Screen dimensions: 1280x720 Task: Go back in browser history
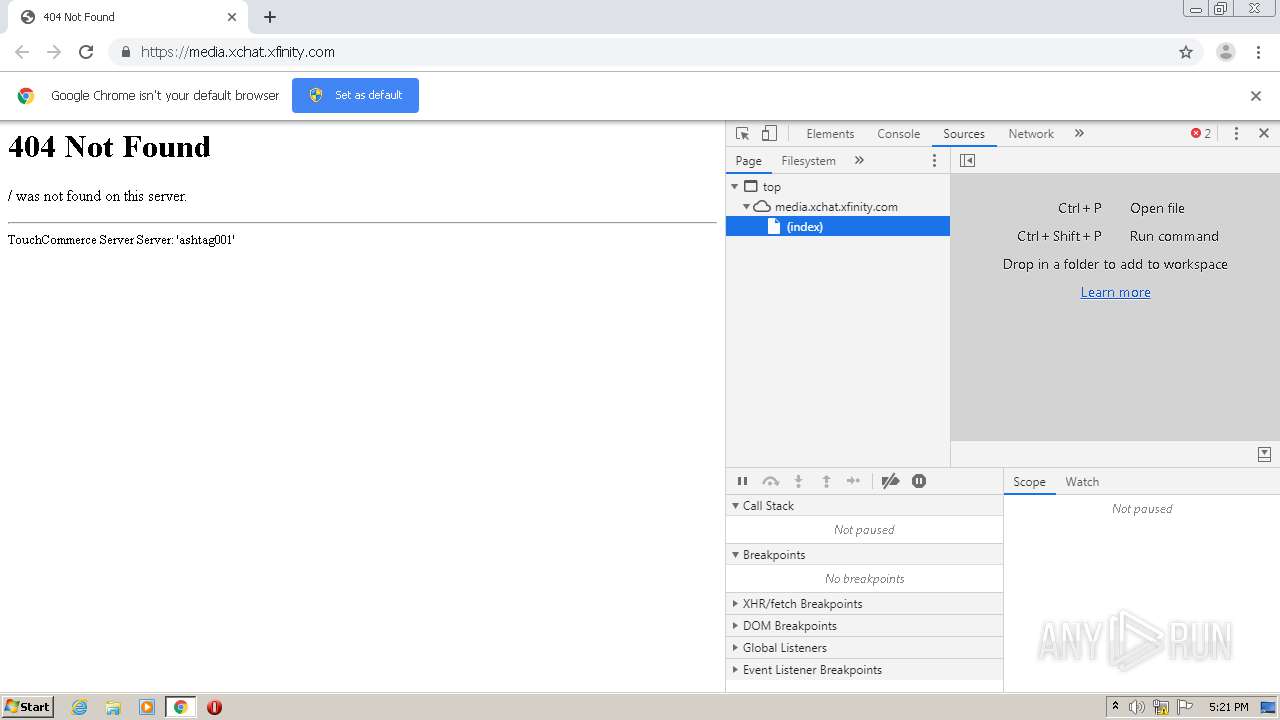pyautogui.click(x=22, y=52)
